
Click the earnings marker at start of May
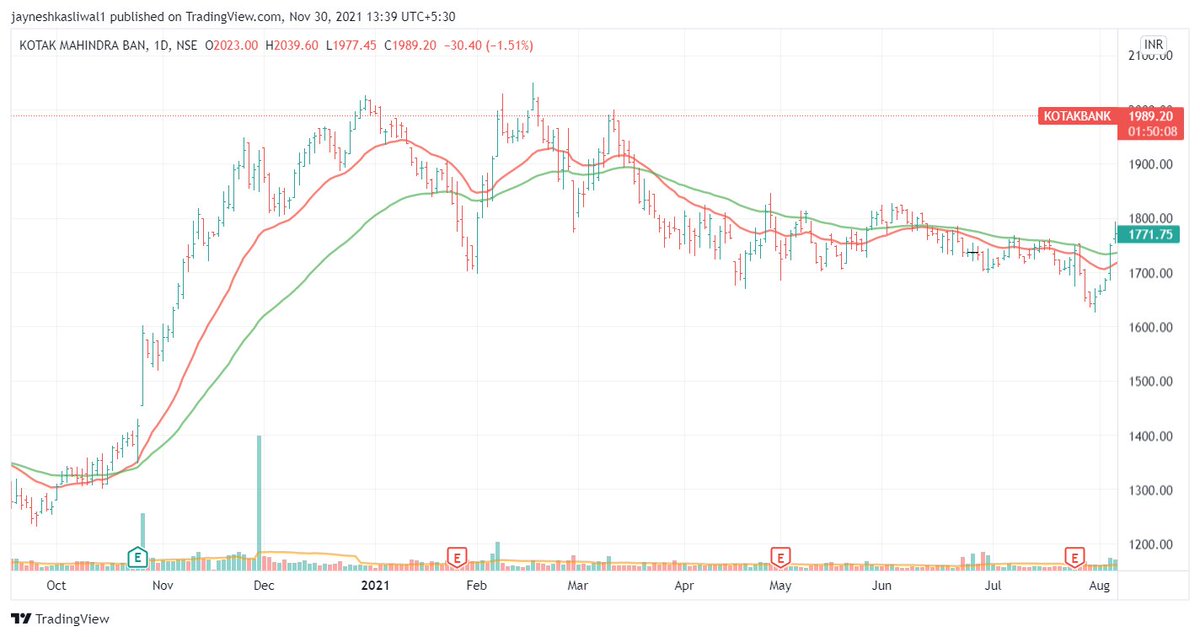[x=779, y=556]
